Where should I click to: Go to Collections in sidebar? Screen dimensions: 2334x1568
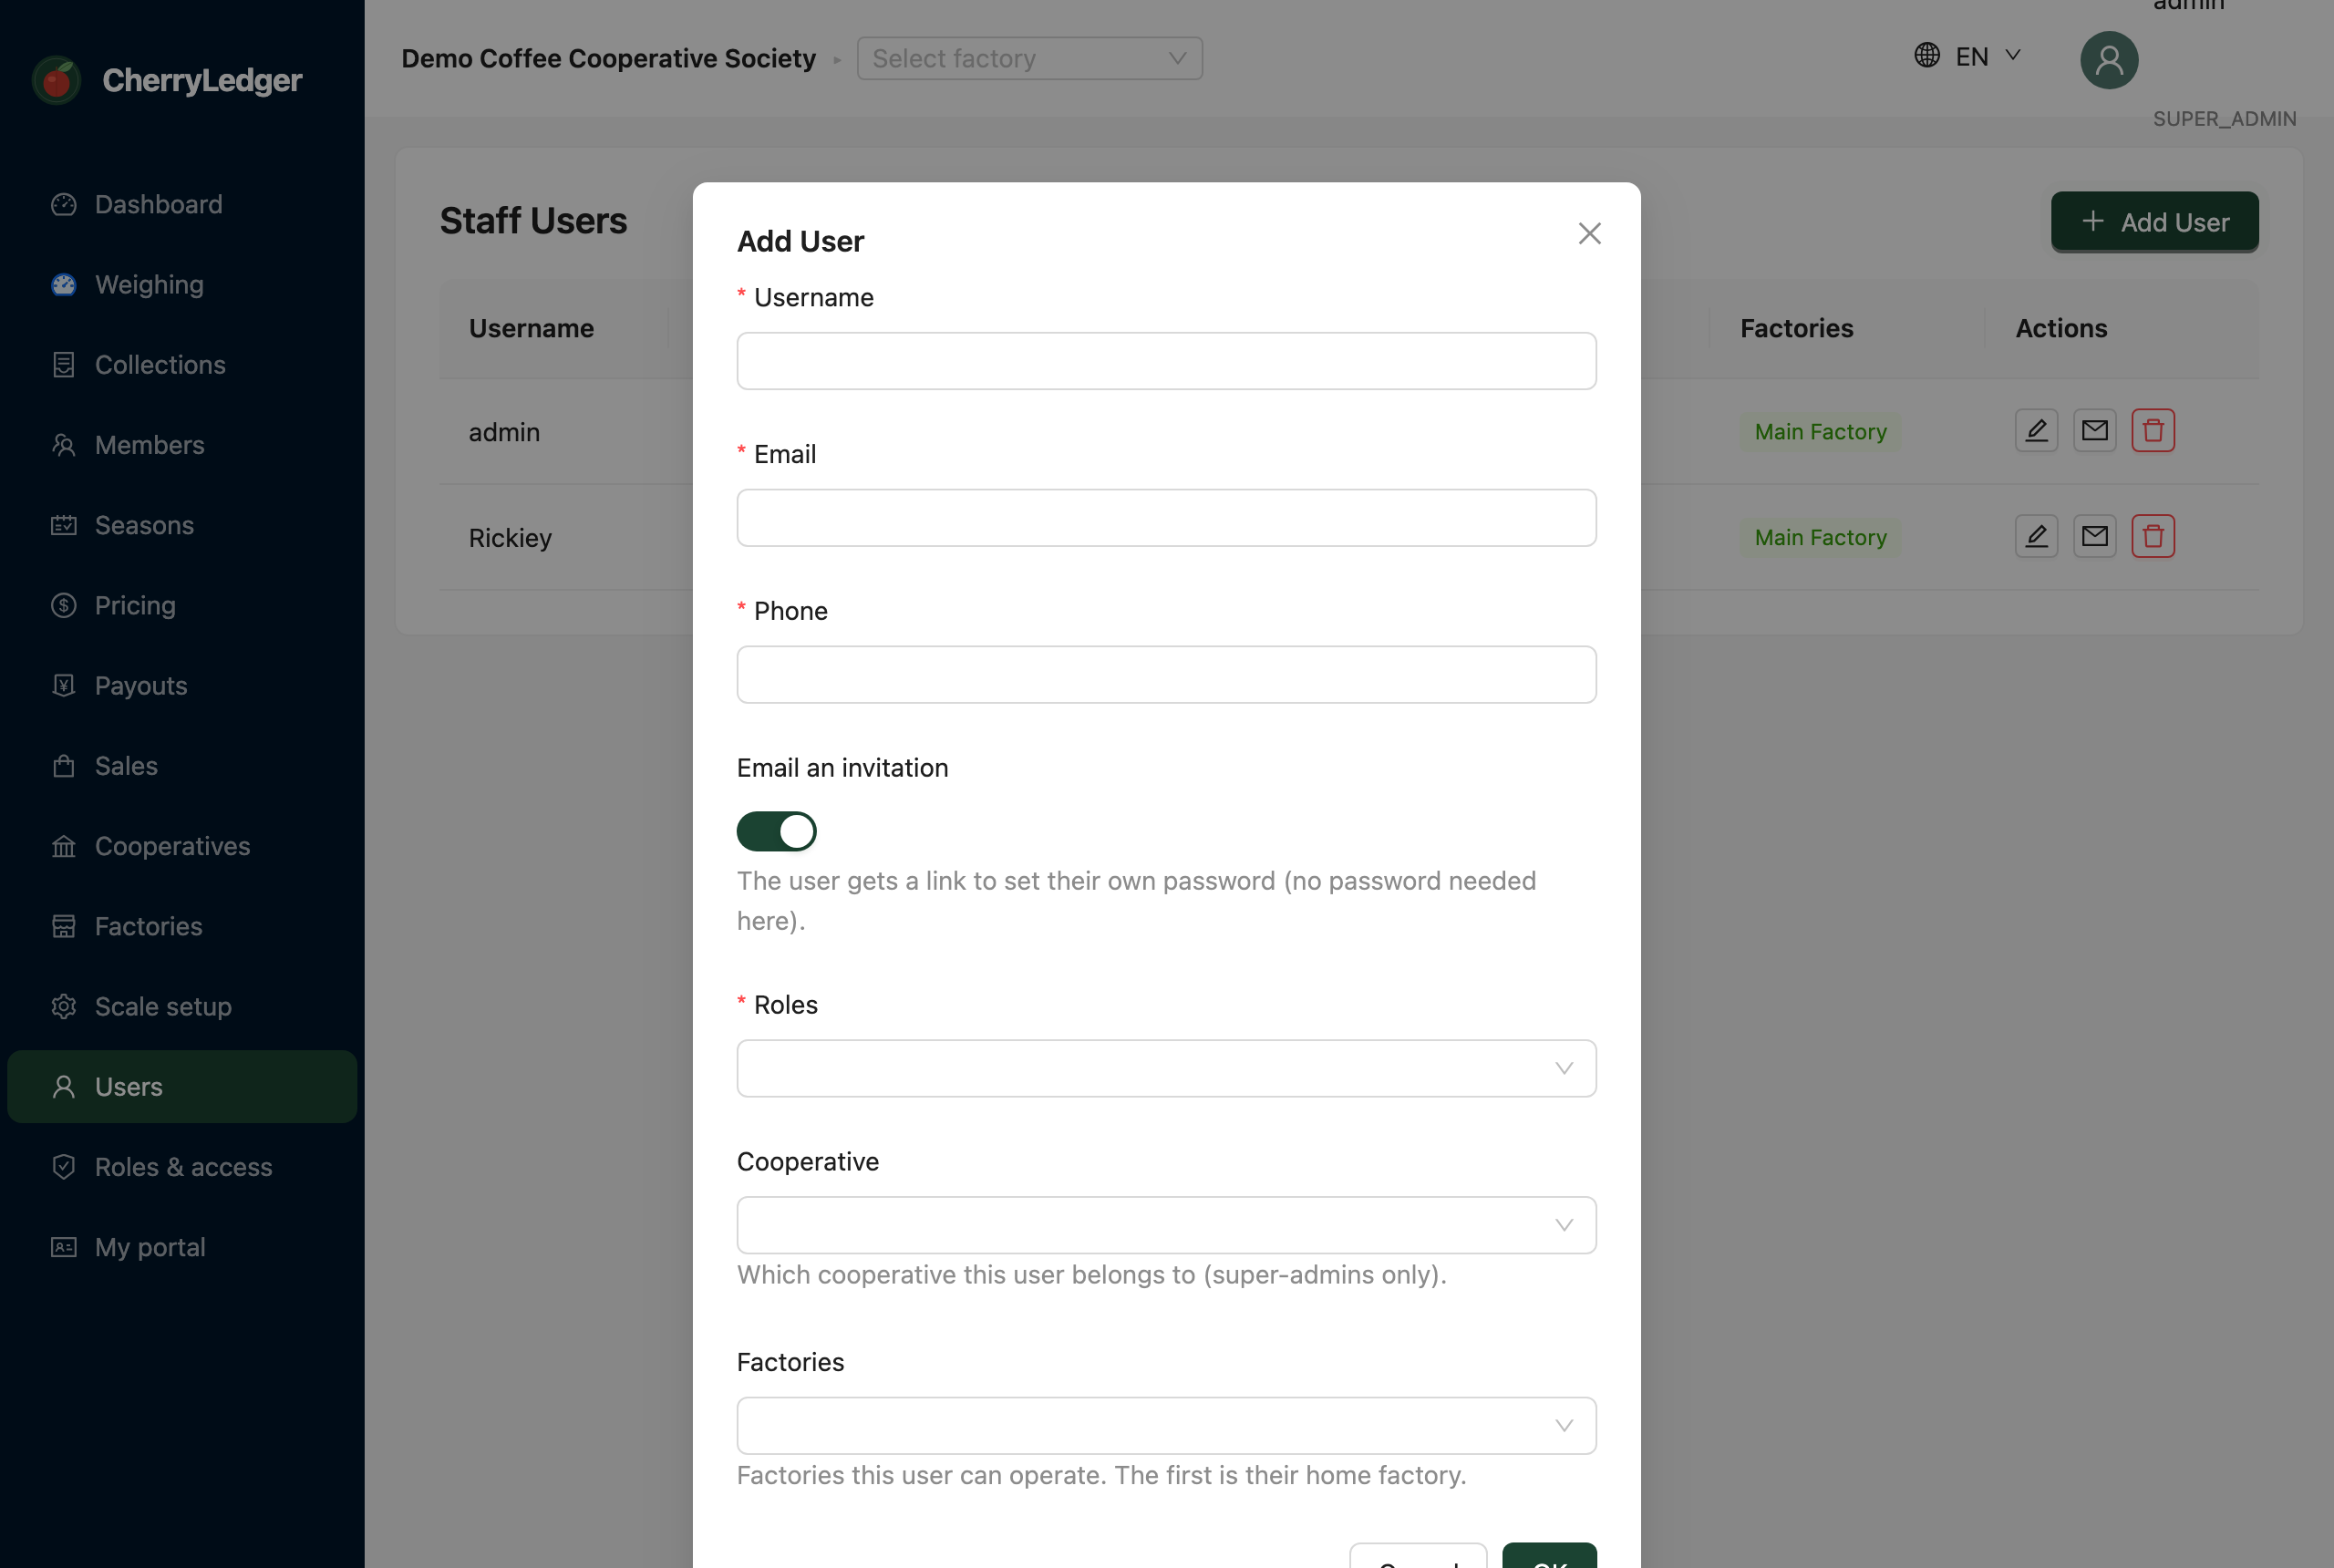pyautogui.click(x=182, y=364)
